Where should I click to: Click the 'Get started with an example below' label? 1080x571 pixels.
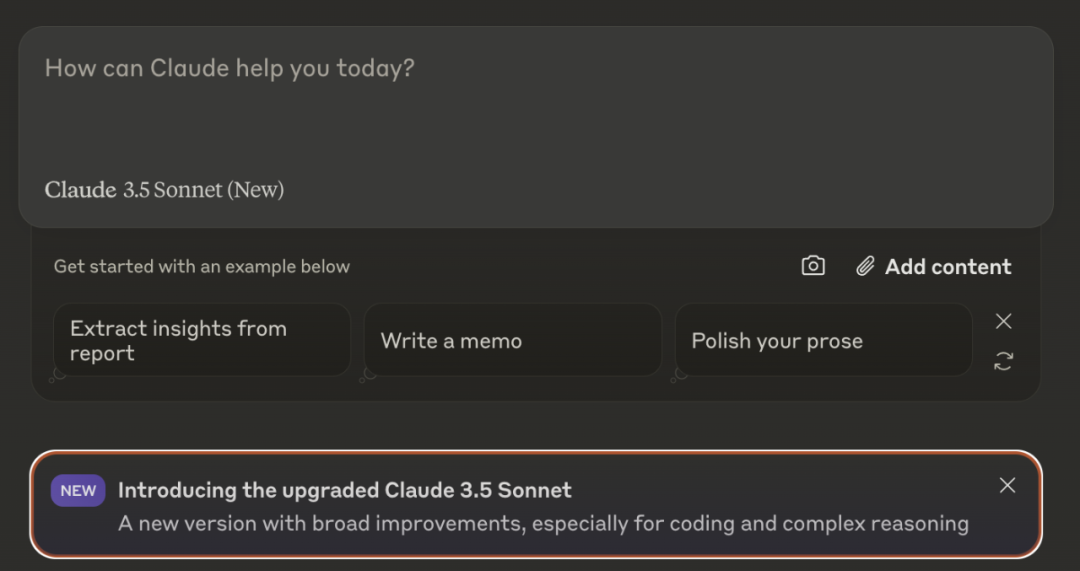[201, 266]
